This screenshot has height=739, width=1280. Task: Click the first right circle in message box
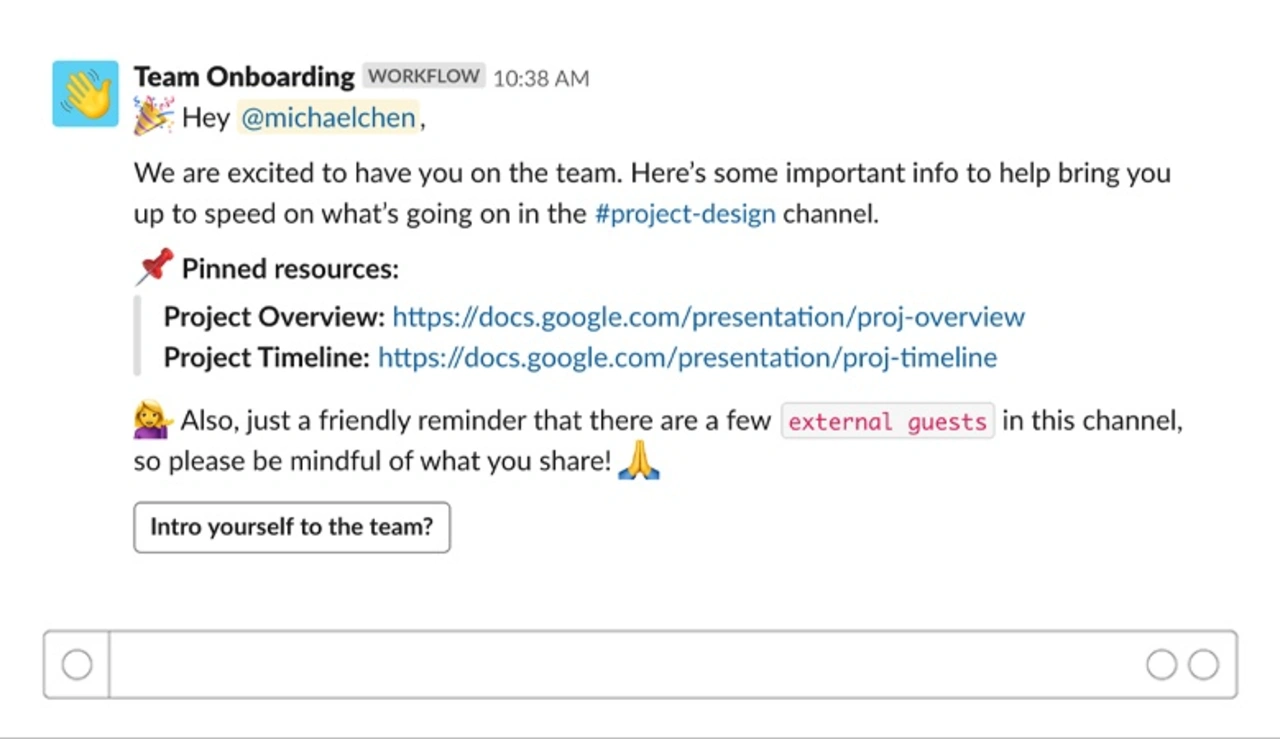click(1161, 664)
